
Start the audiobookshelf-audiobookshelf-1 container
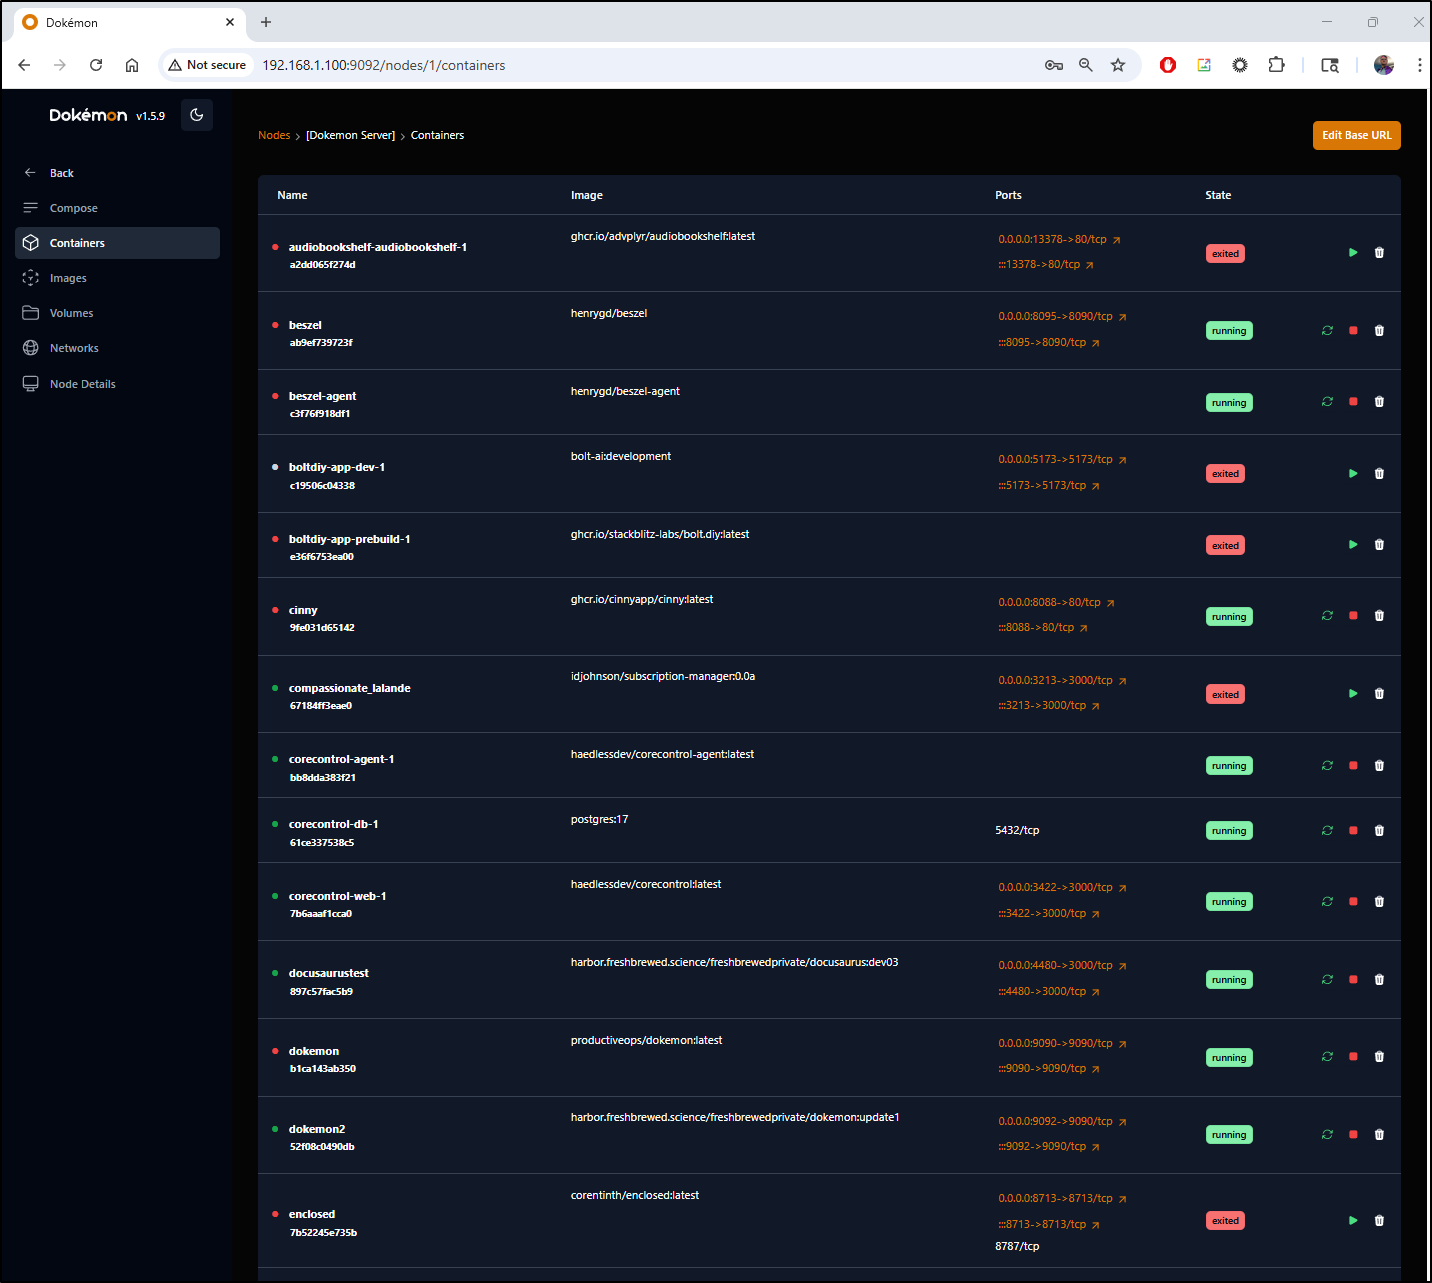click(1353, 253)
